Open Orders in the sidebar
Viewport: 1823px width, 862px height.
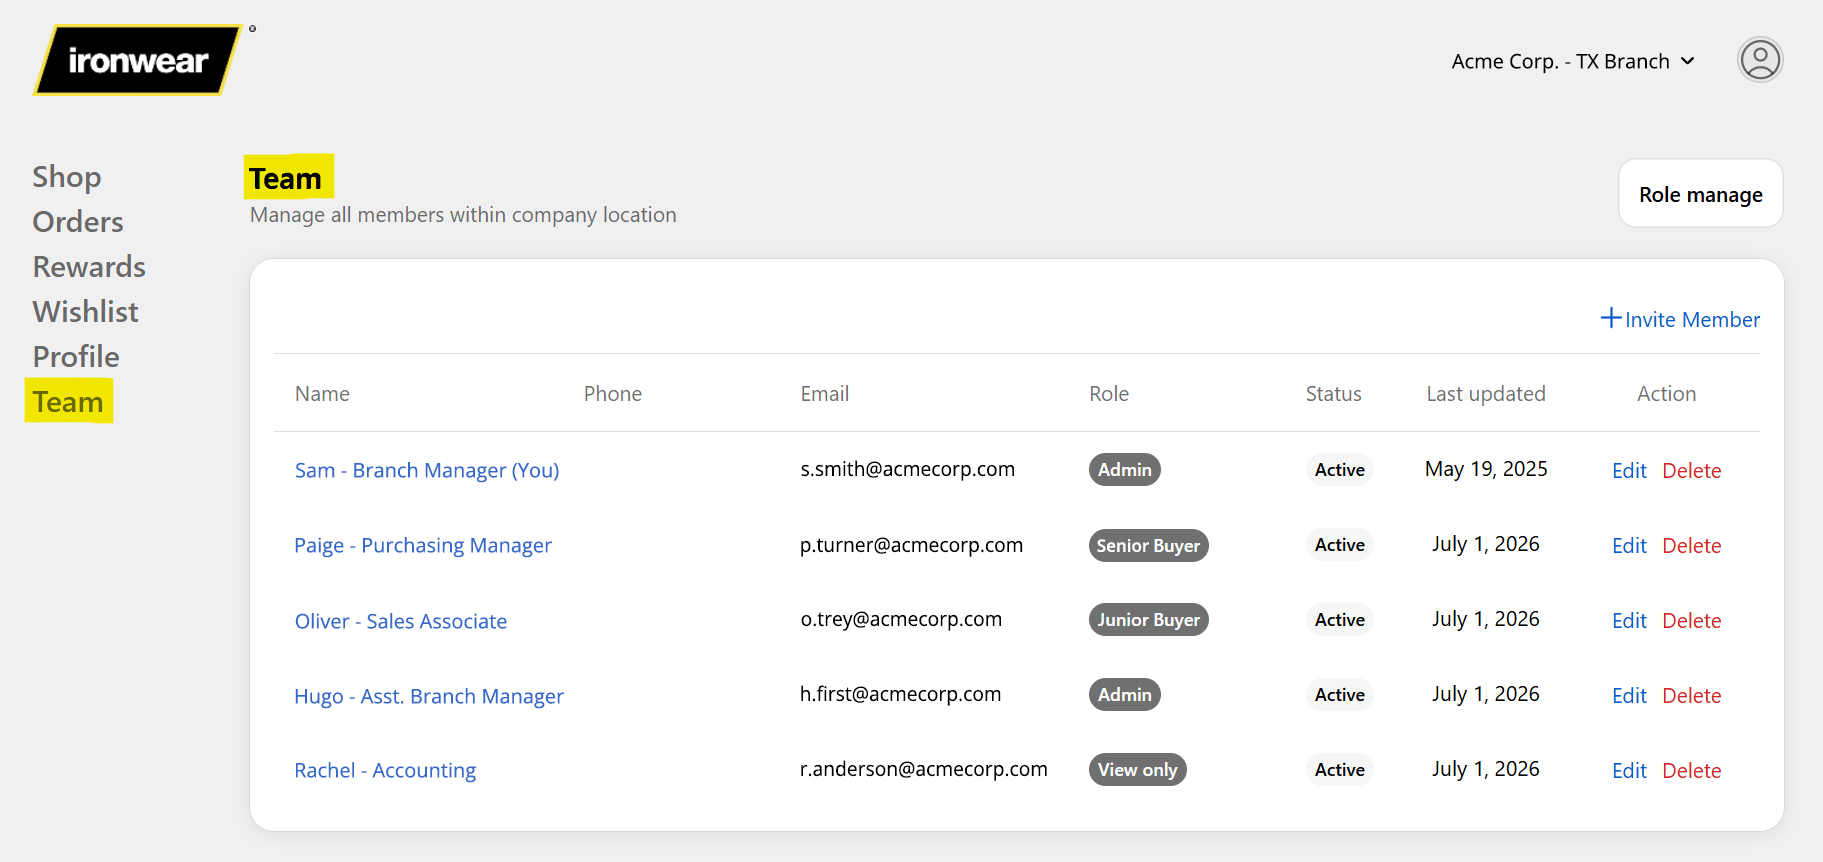click(x=78, y=222)
